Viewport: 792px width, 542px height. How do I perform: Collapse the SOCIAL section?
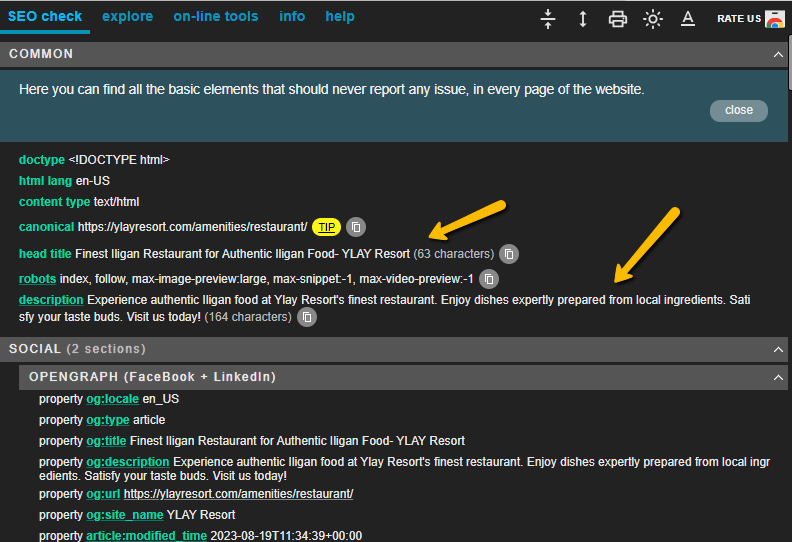778,350
